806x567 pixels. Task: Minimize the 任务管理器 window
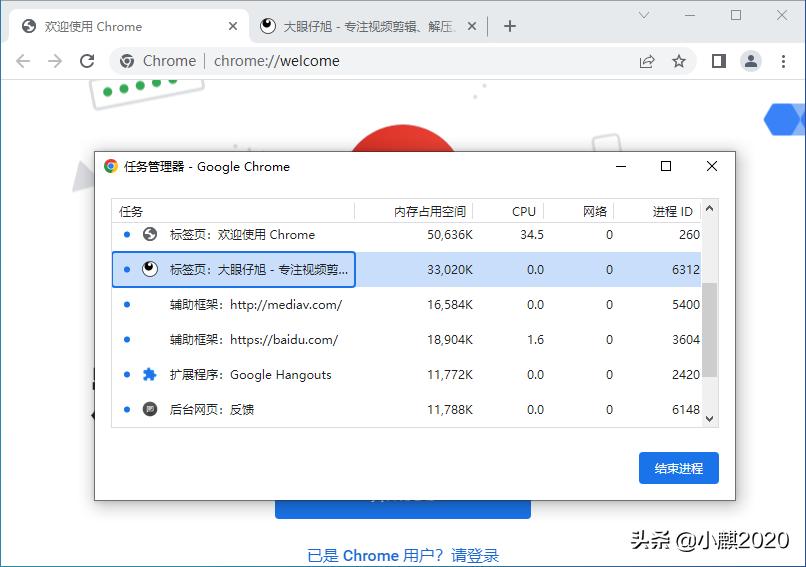[x=621, y=166]
